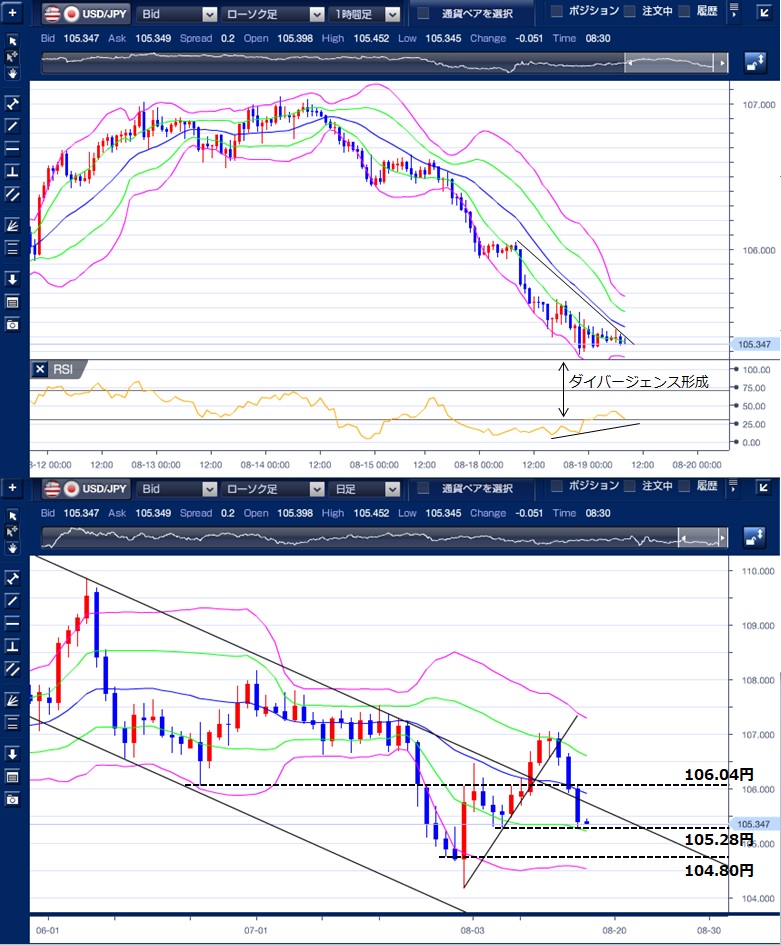Pick the horizontal line tool in top chart
This screenshot has width=781, height=945.
pos(12,148)
